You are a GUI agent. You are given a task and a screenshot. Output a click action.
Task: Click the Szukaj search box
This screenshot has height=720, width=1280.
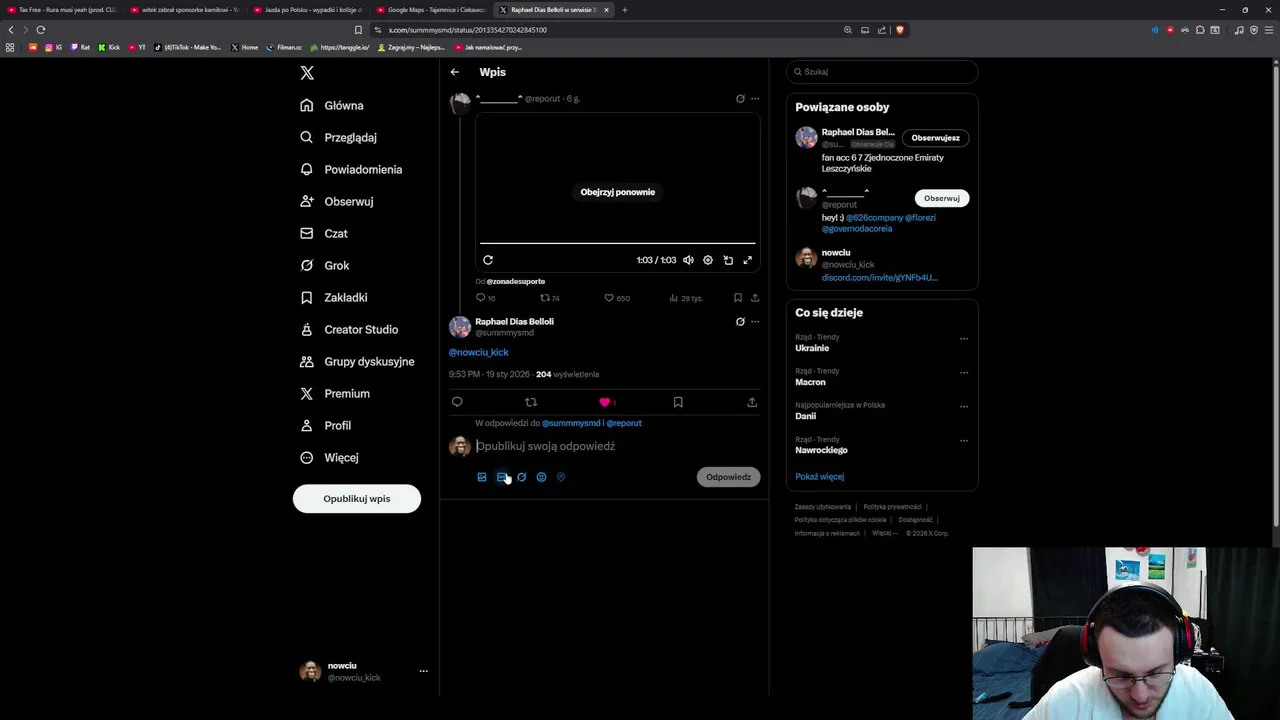point(881,72)
